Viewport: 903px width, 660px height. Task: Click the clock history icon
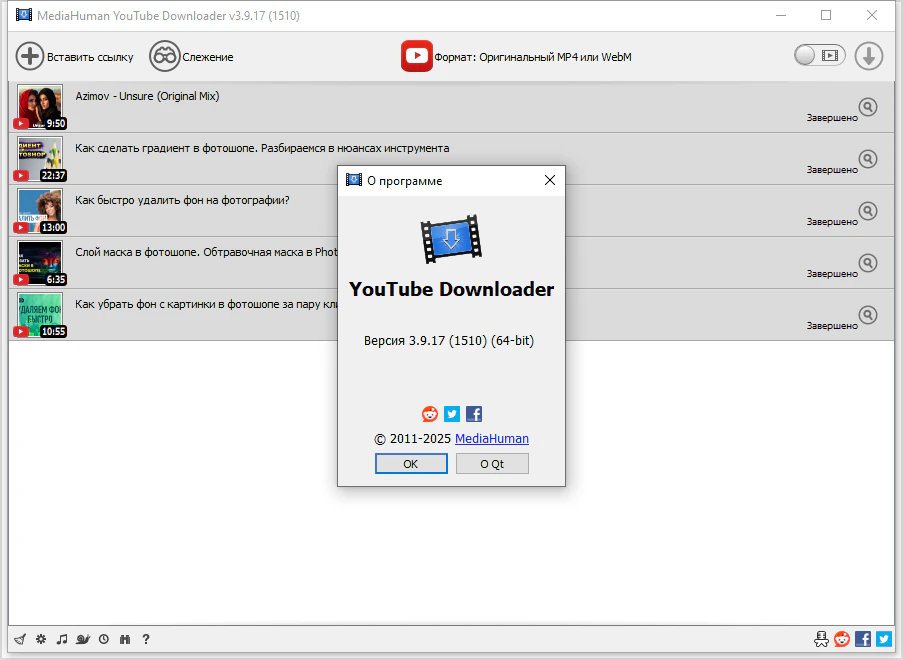[104, 639]
